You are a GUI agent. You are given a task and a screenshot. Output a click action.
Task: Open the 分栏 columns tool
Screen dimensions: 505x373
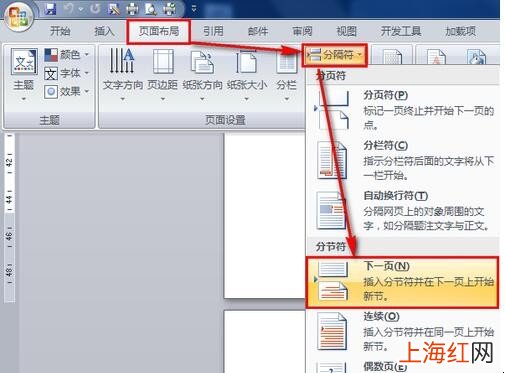tap(286, 75)
